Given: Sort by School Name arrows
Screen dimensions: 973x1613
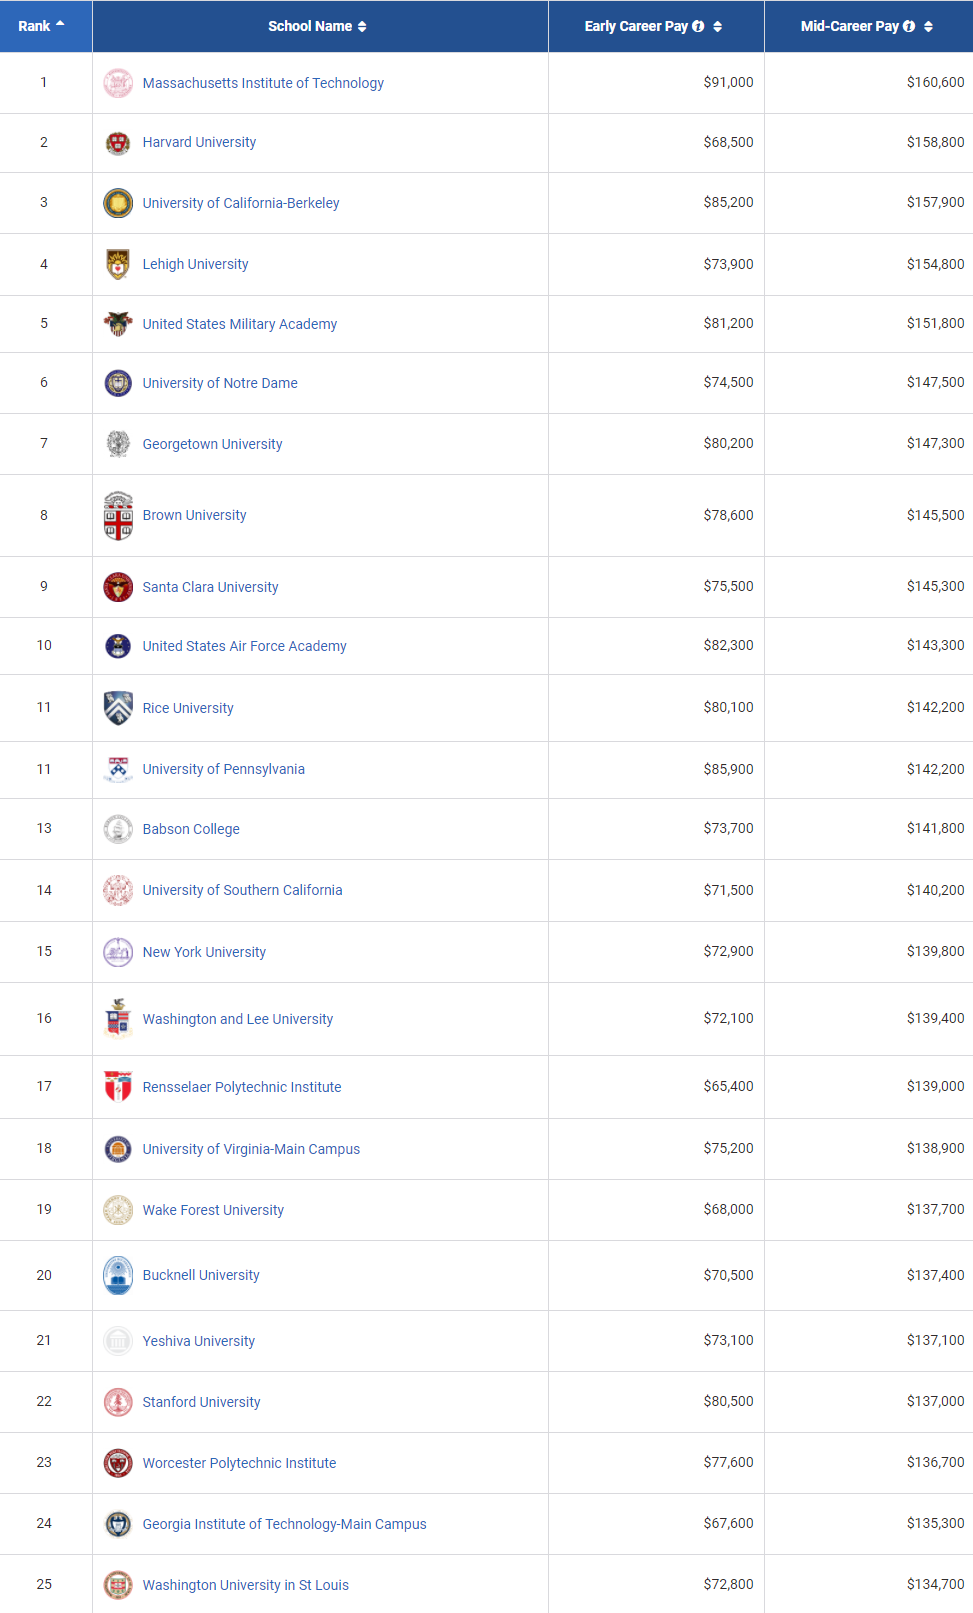Looking at the screenshot, I should pos(362,26).
